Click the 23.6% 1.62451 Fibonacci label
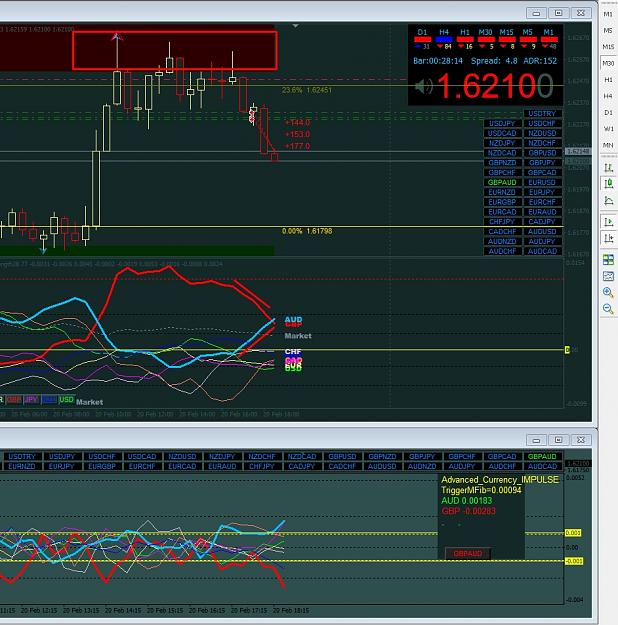Viewport: 618px width, 625px height. click(307, 90)
